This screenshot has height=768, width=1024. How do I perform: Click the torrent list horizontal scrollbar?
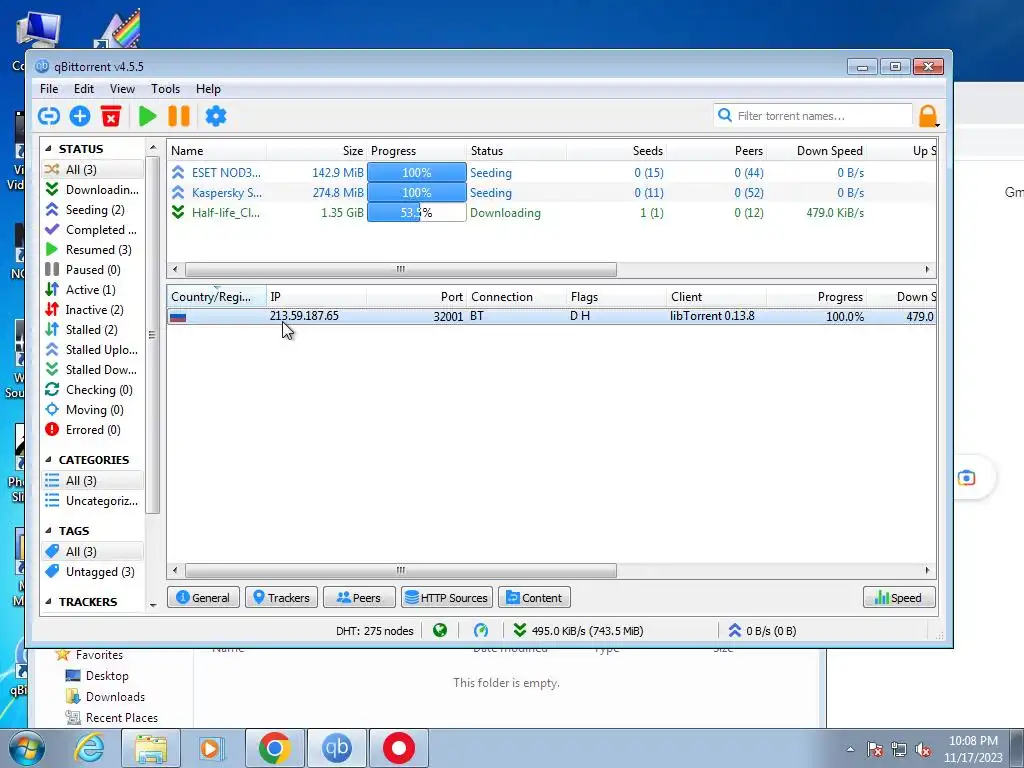click(400, 269)
